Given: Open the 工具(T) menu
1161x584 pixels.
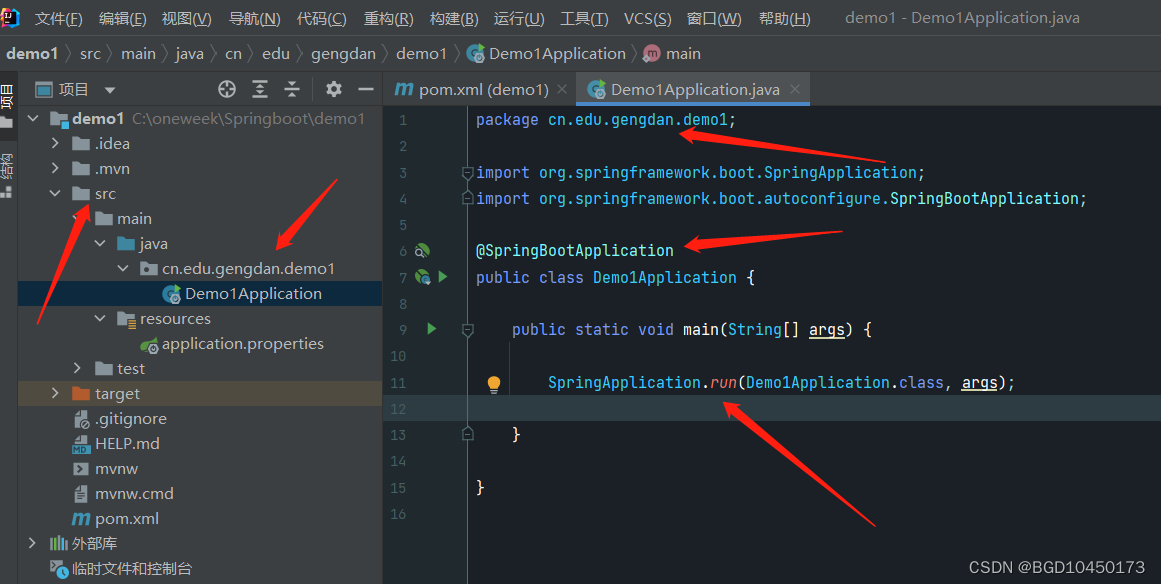Looking at the screenshot, I should point(584,19).
